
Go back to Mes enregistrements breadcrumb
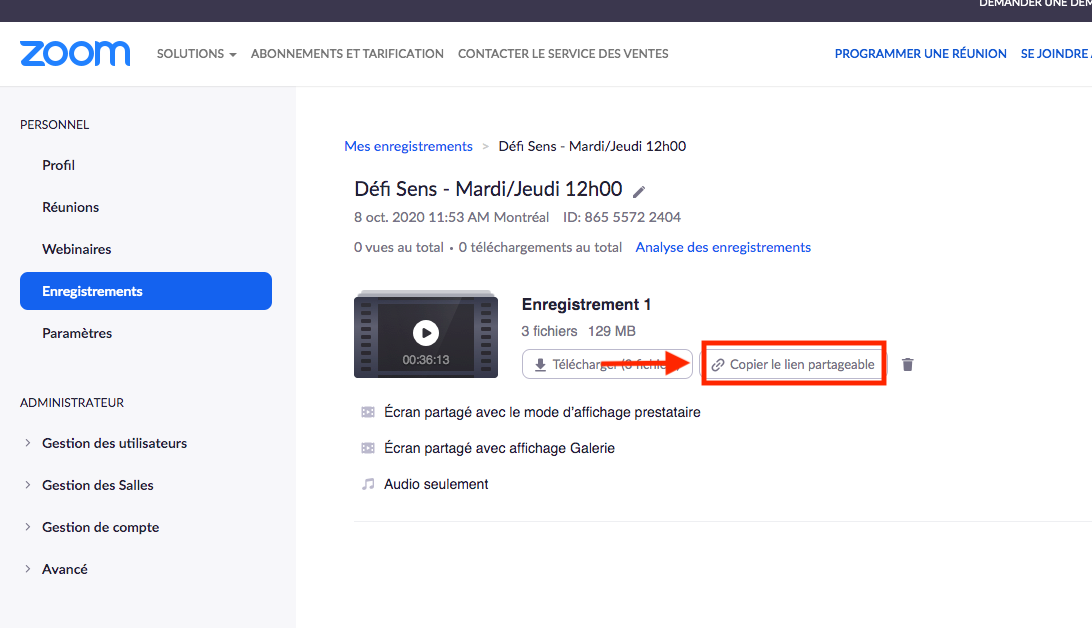pos(408,146)
